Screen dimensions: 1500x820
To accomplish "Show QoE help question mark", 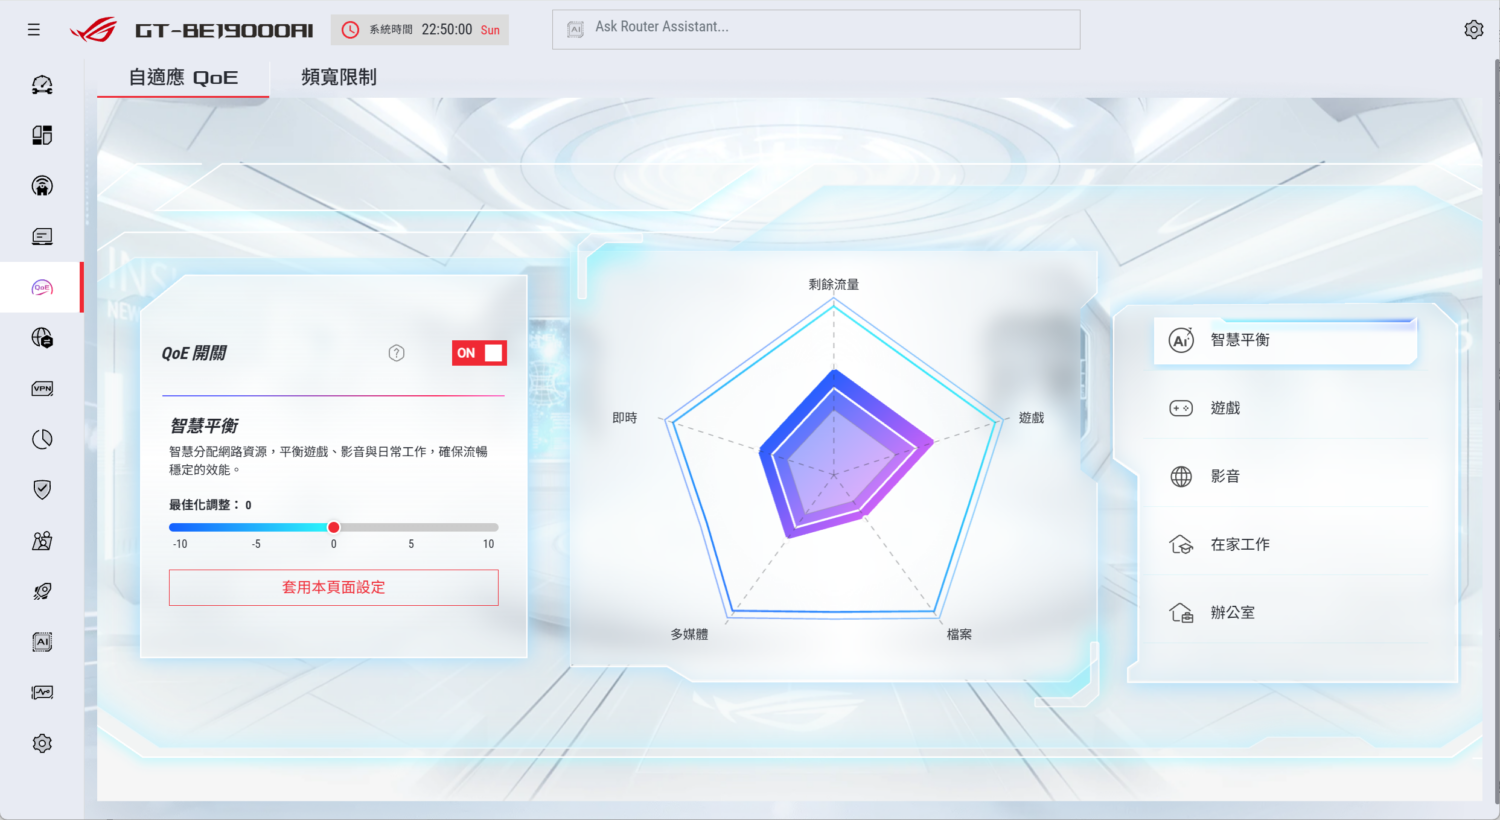I will coord(397,353).
